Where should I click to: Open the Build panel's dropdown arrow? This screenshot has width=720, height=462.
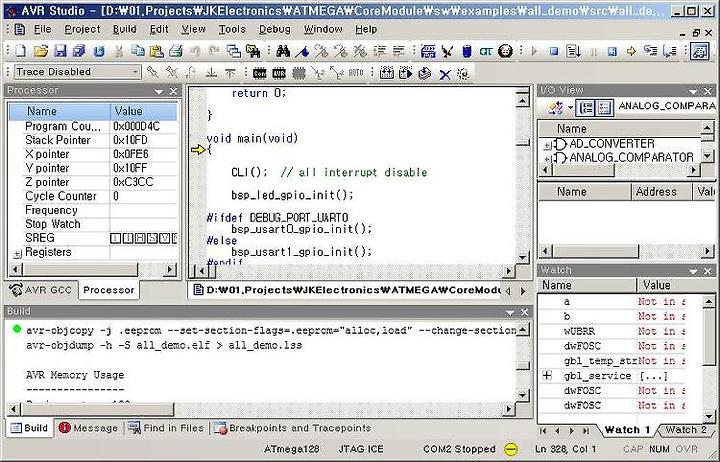pyautogui.click(x=510, y=312)
